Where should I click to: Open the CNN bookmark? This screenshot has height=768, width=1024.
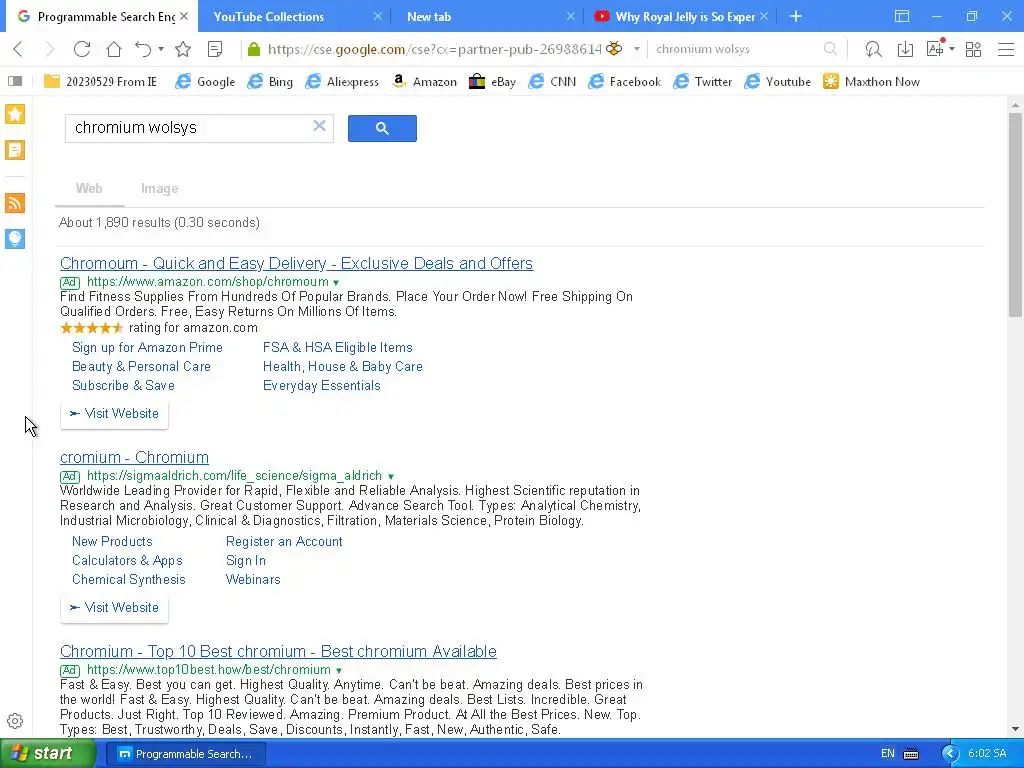[x=552, y=82]
